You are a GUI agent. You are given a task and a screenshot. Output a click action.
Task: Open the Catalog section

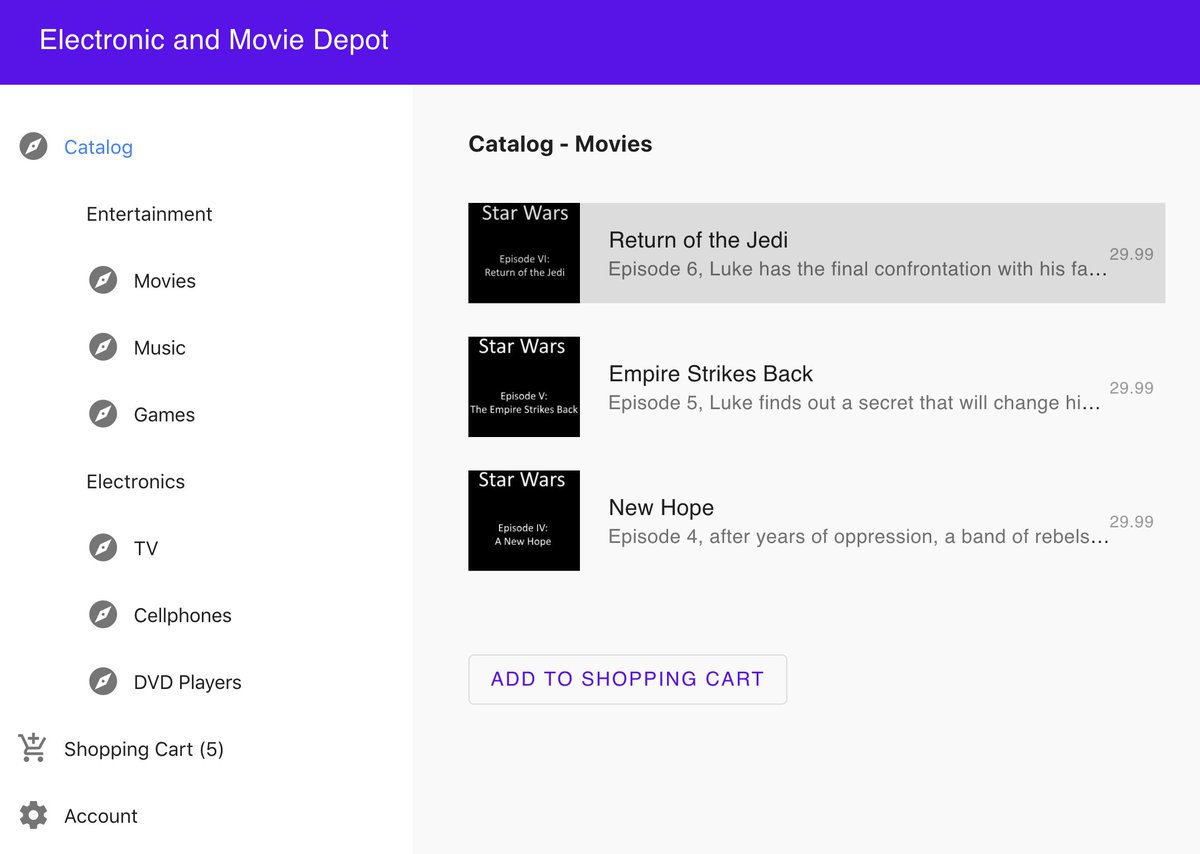pos(98,147)
